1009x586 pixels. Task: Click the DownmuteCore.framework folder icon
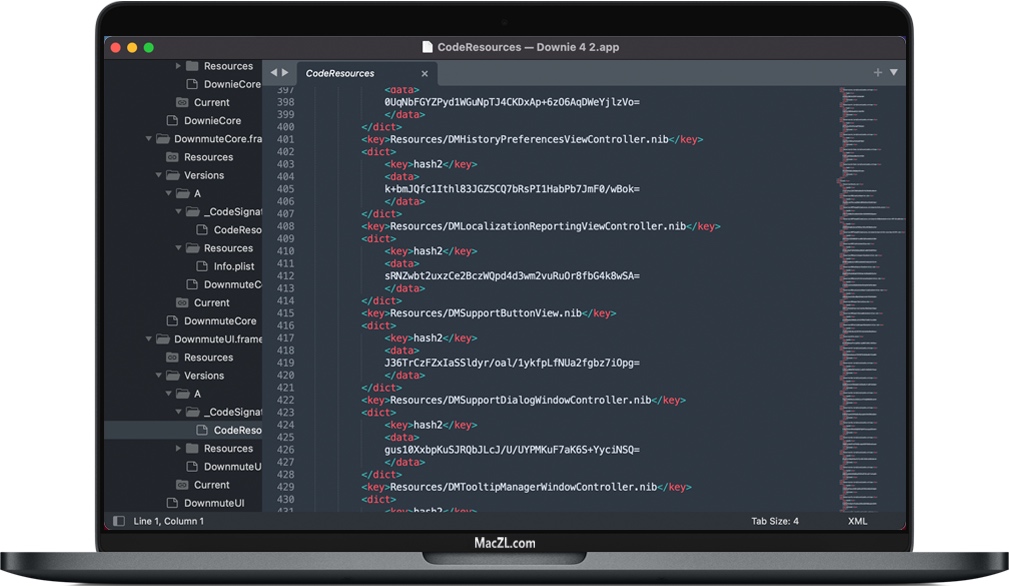163,139
